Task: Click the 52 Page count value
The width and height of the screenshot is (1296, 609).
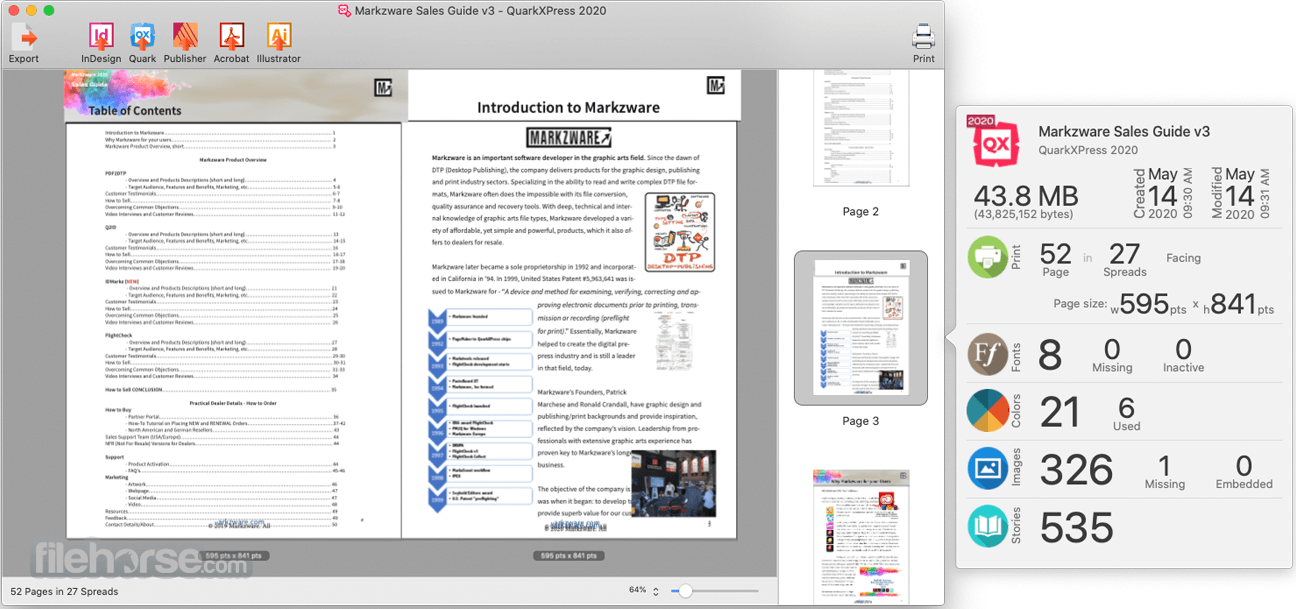Action: [x=1055, y=255]
